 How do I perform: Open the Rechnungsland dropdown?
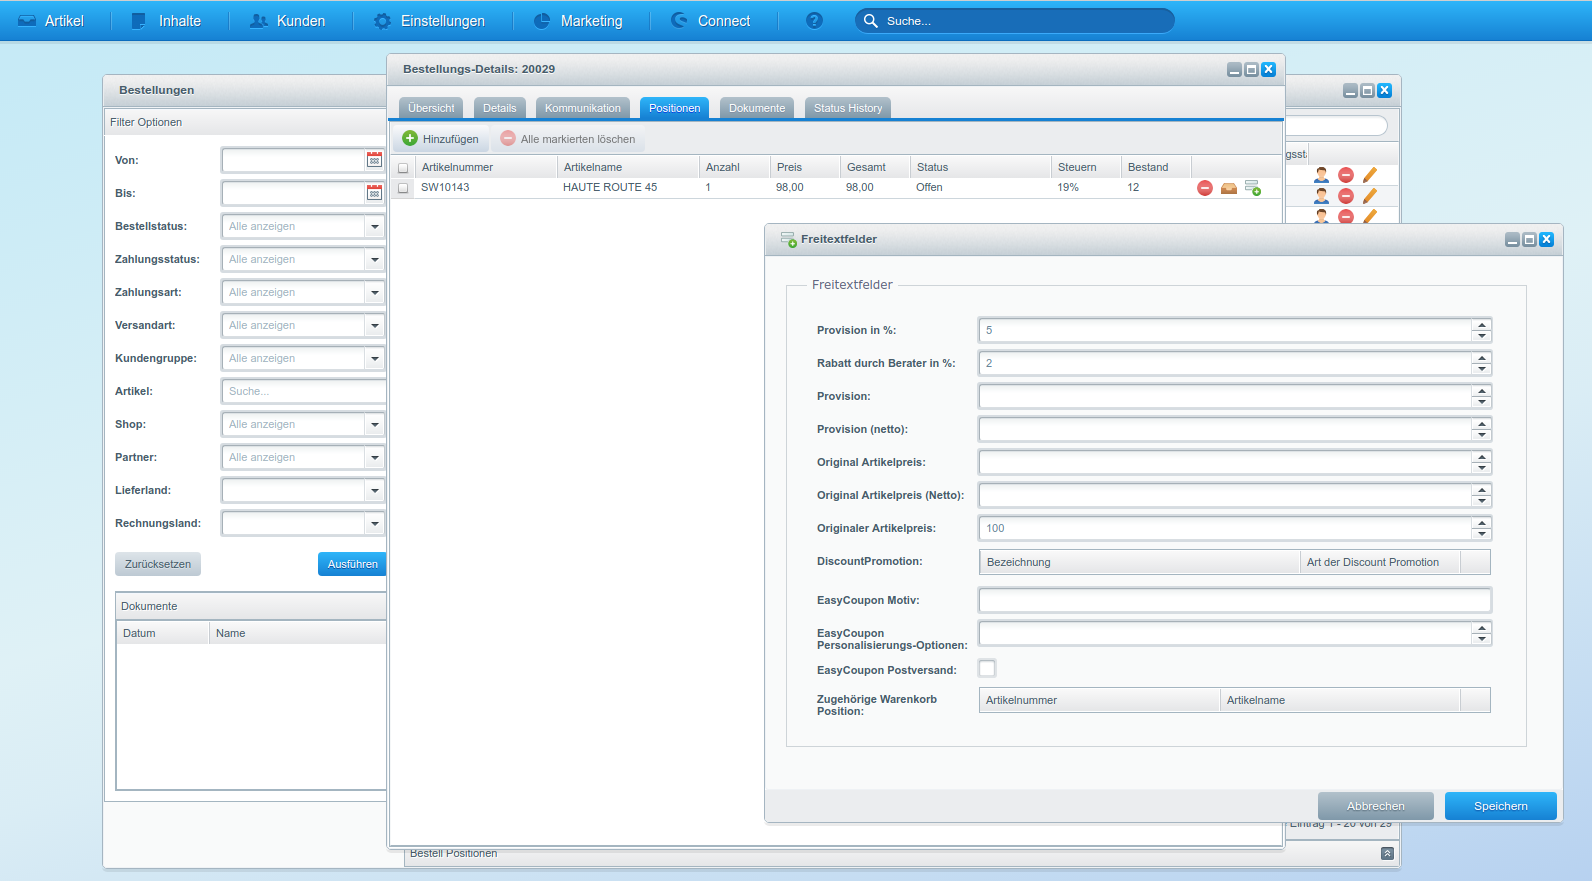[x=375, y=523]
